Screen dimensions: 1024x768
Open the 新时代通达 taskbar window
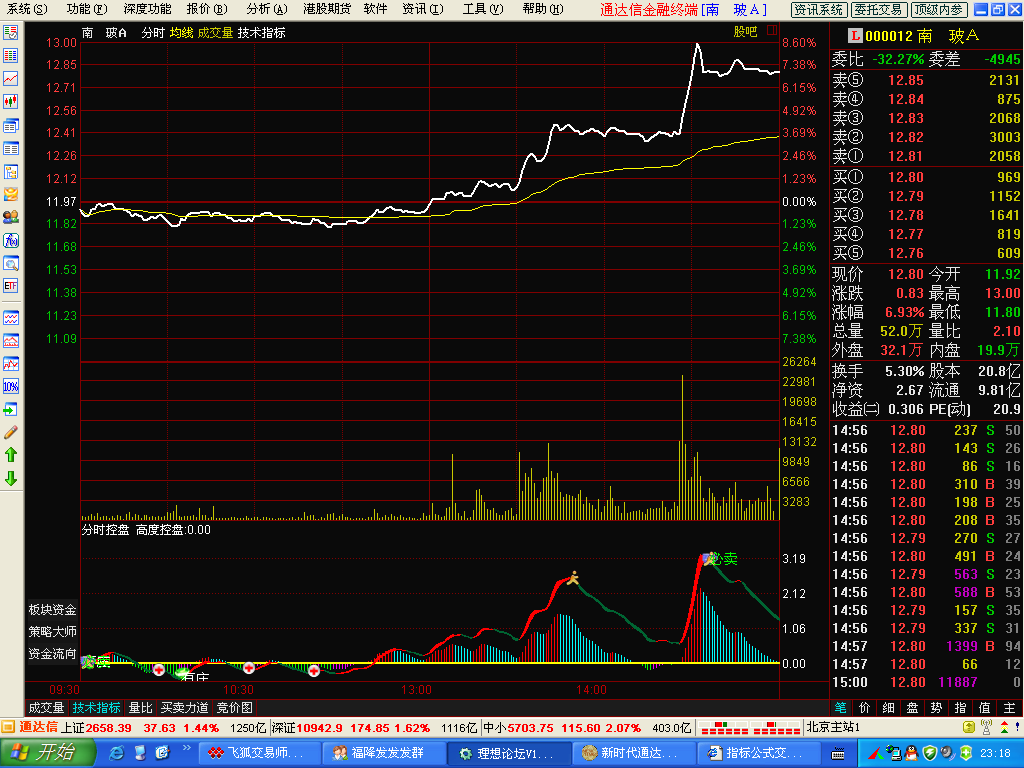(634, 753)
